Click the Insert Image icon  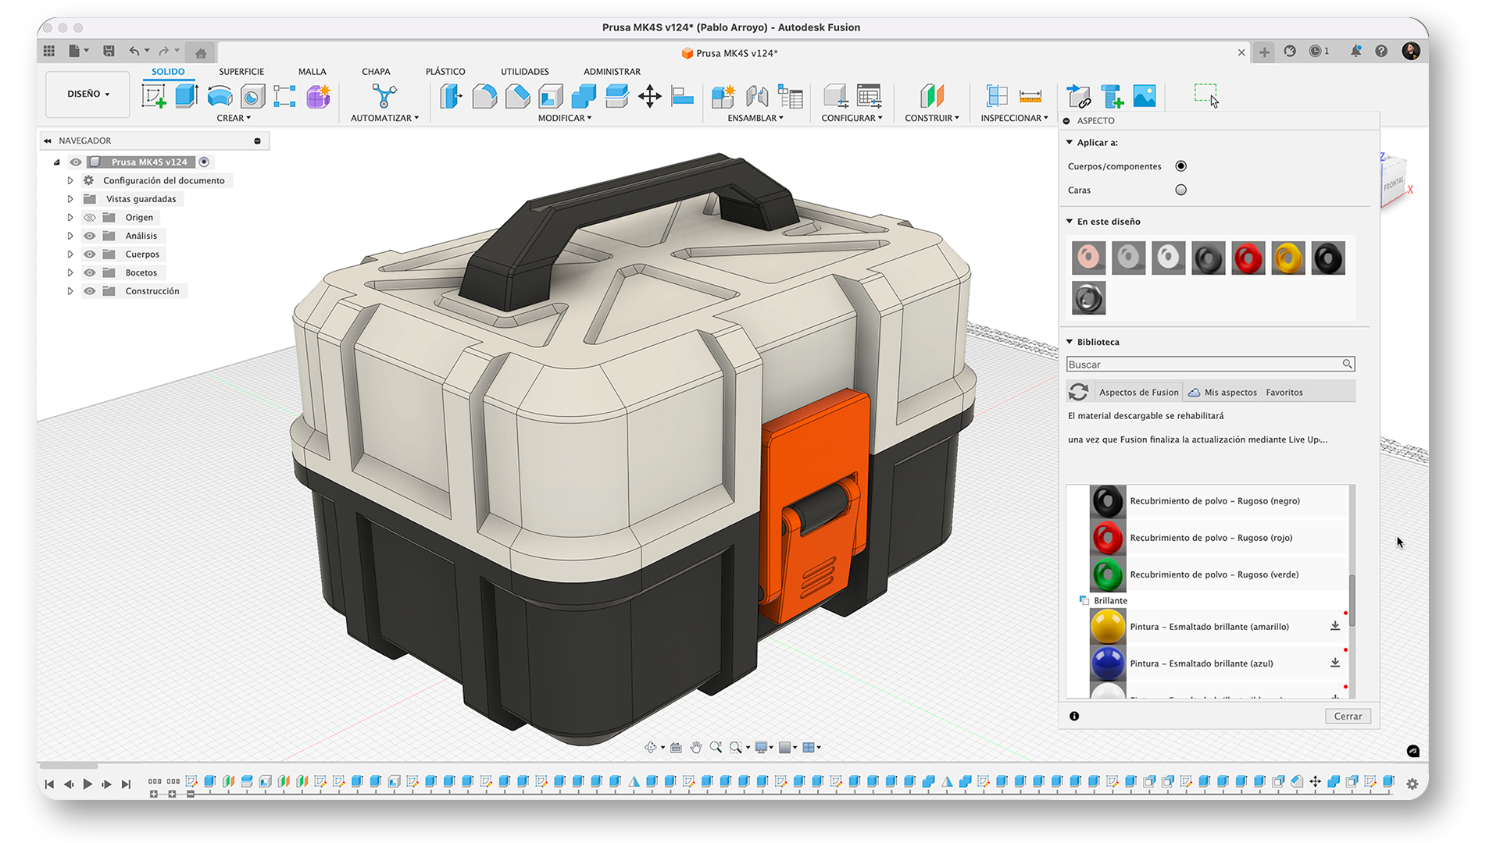click(x=1144, y=96)
